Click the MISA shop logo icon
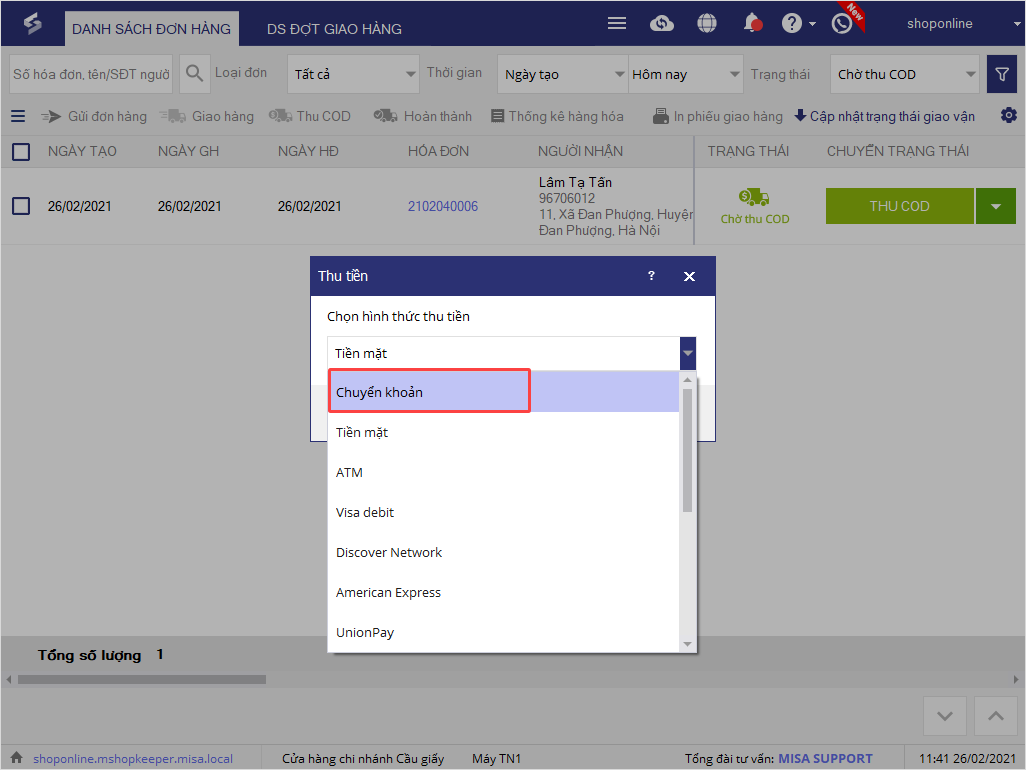Screen dimensions: 1026x770 [x=32, y=24]
